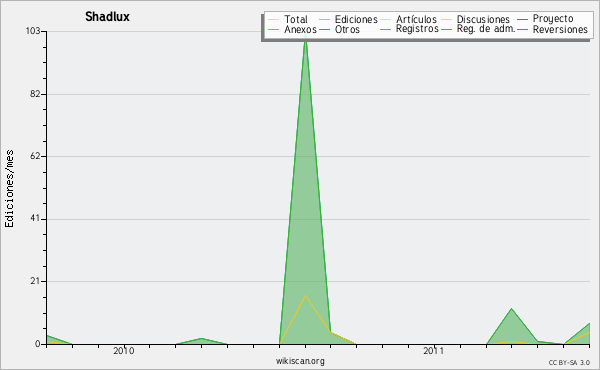Click the 103 y-axis value
The height and width of the screenshot is (370, 600).
point(33,31)
